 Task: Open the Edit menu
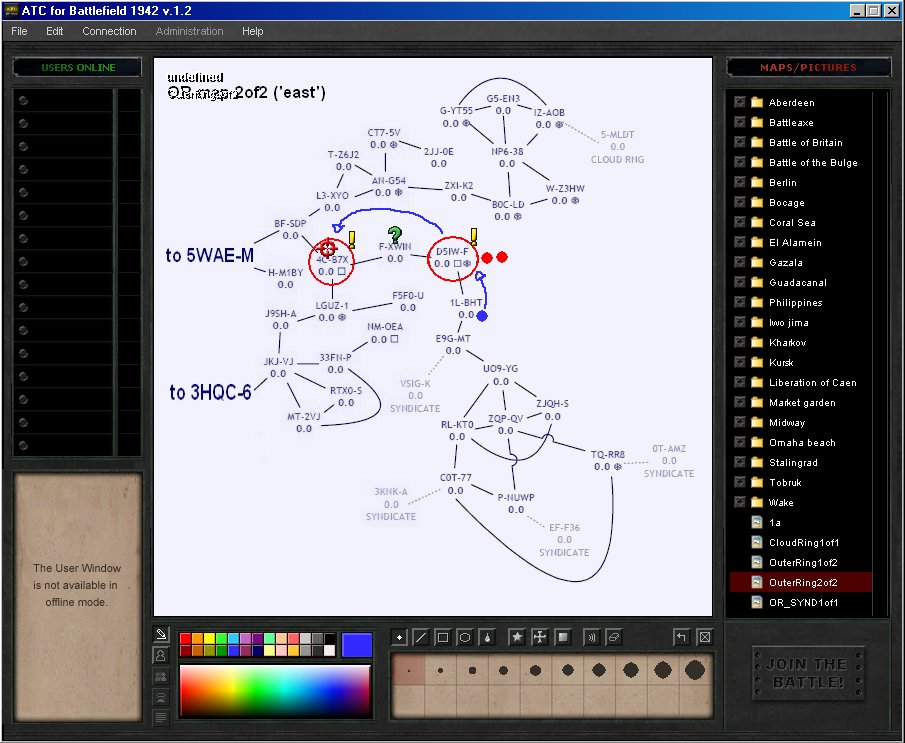coord(54,31)
